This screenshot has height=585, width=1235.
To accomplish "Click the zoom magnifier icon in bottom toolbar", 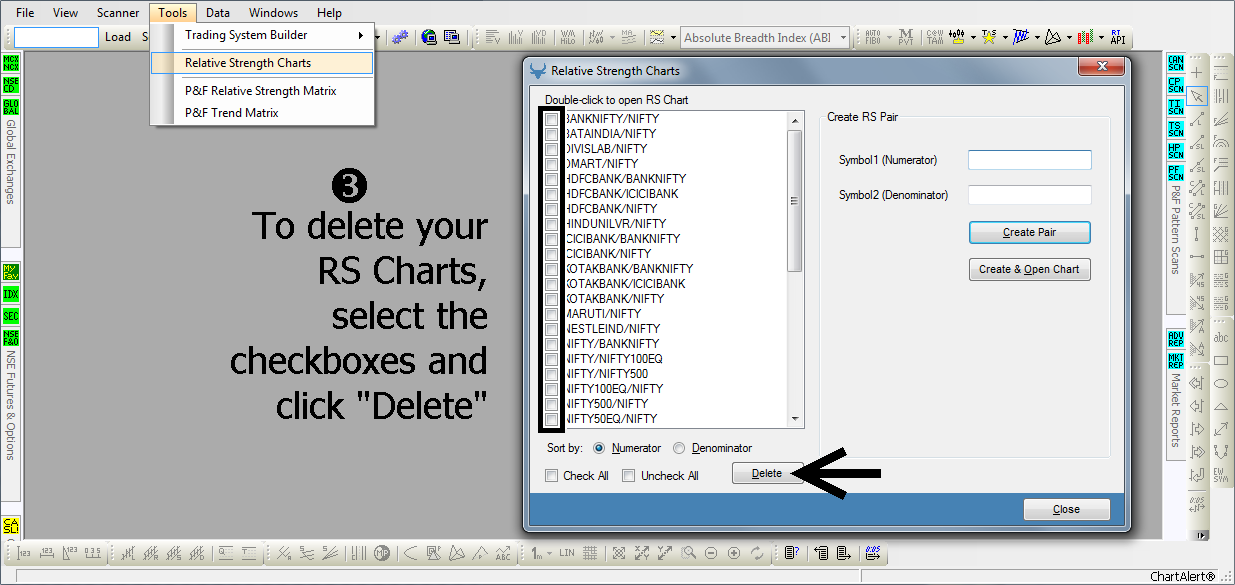I will (x=688, y=552).
